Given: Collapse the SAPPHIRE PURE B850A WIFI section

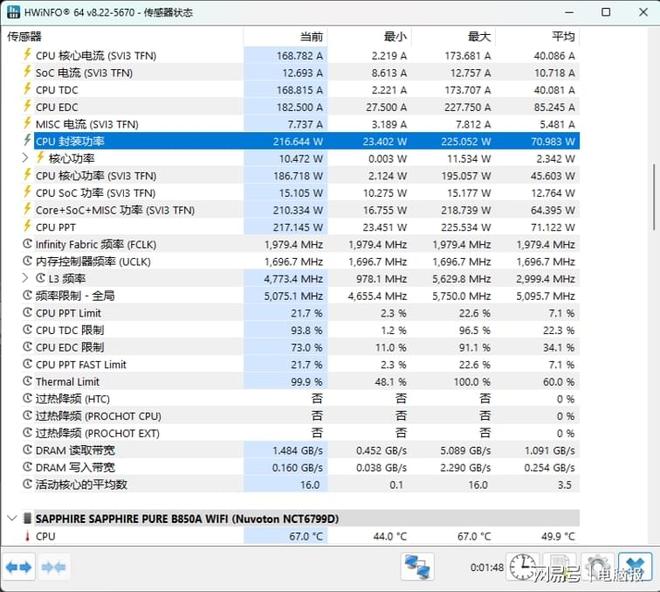Looking at the screenshot, I should tap(12, 518).
